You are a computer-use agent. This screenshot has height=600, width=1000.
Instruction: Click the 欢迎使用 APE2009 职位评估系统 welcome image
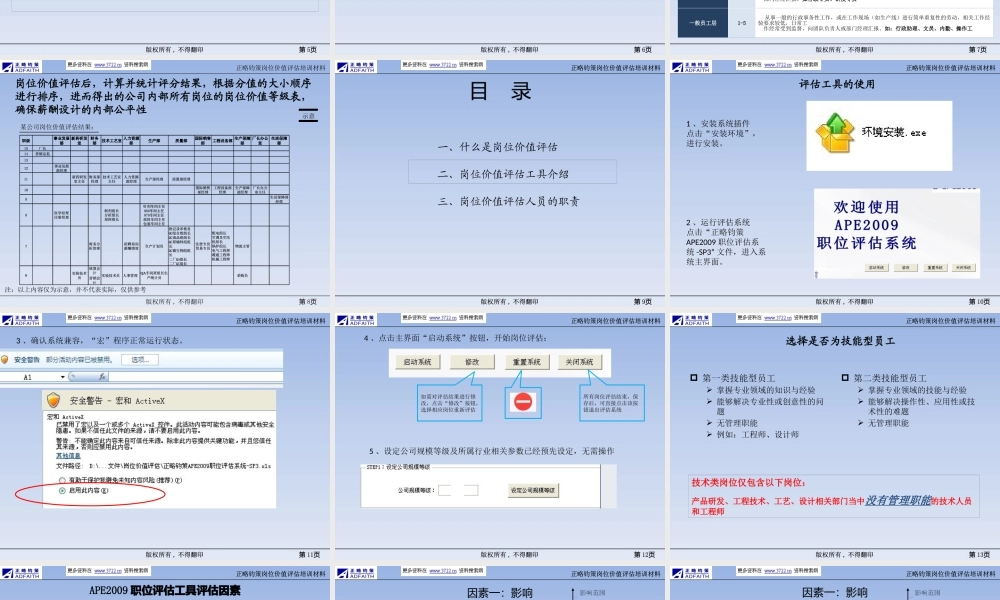pos(897,233)
